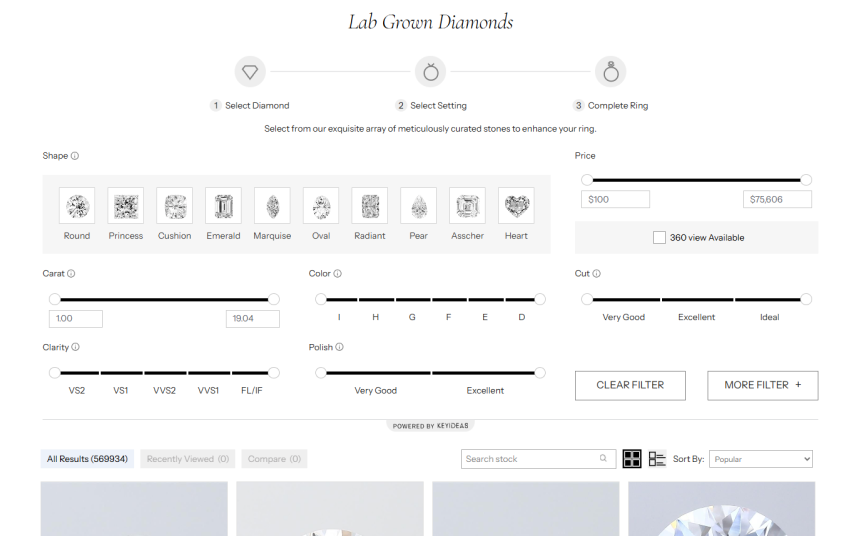Screen dimensions: 852x536
Task: Click the polish slider right handle
Action: (540, 372)
